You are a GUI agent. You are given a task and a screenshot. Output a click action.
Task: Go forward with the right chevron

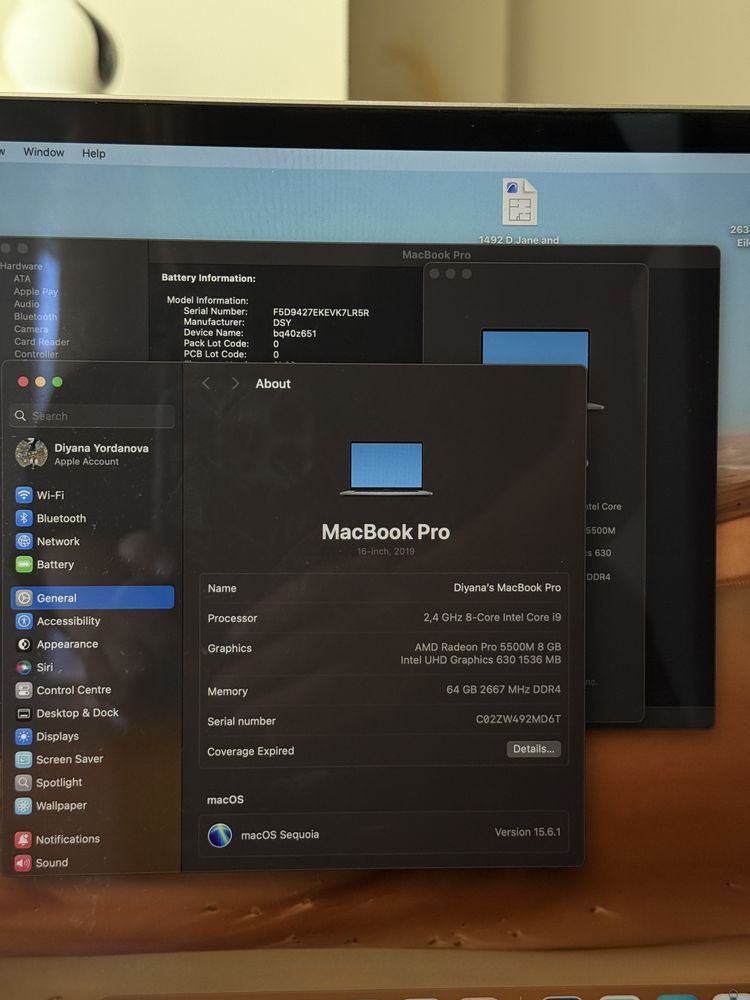[235, 383]
